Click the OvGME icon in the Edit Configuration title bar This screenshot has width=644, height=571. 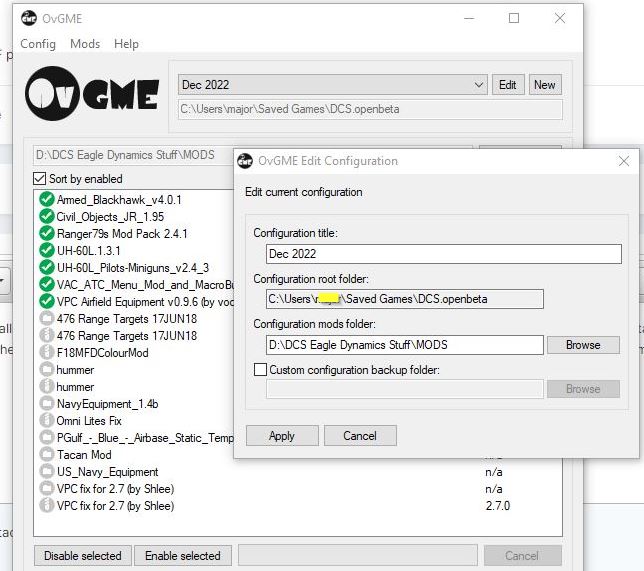(x=245, y=161)
